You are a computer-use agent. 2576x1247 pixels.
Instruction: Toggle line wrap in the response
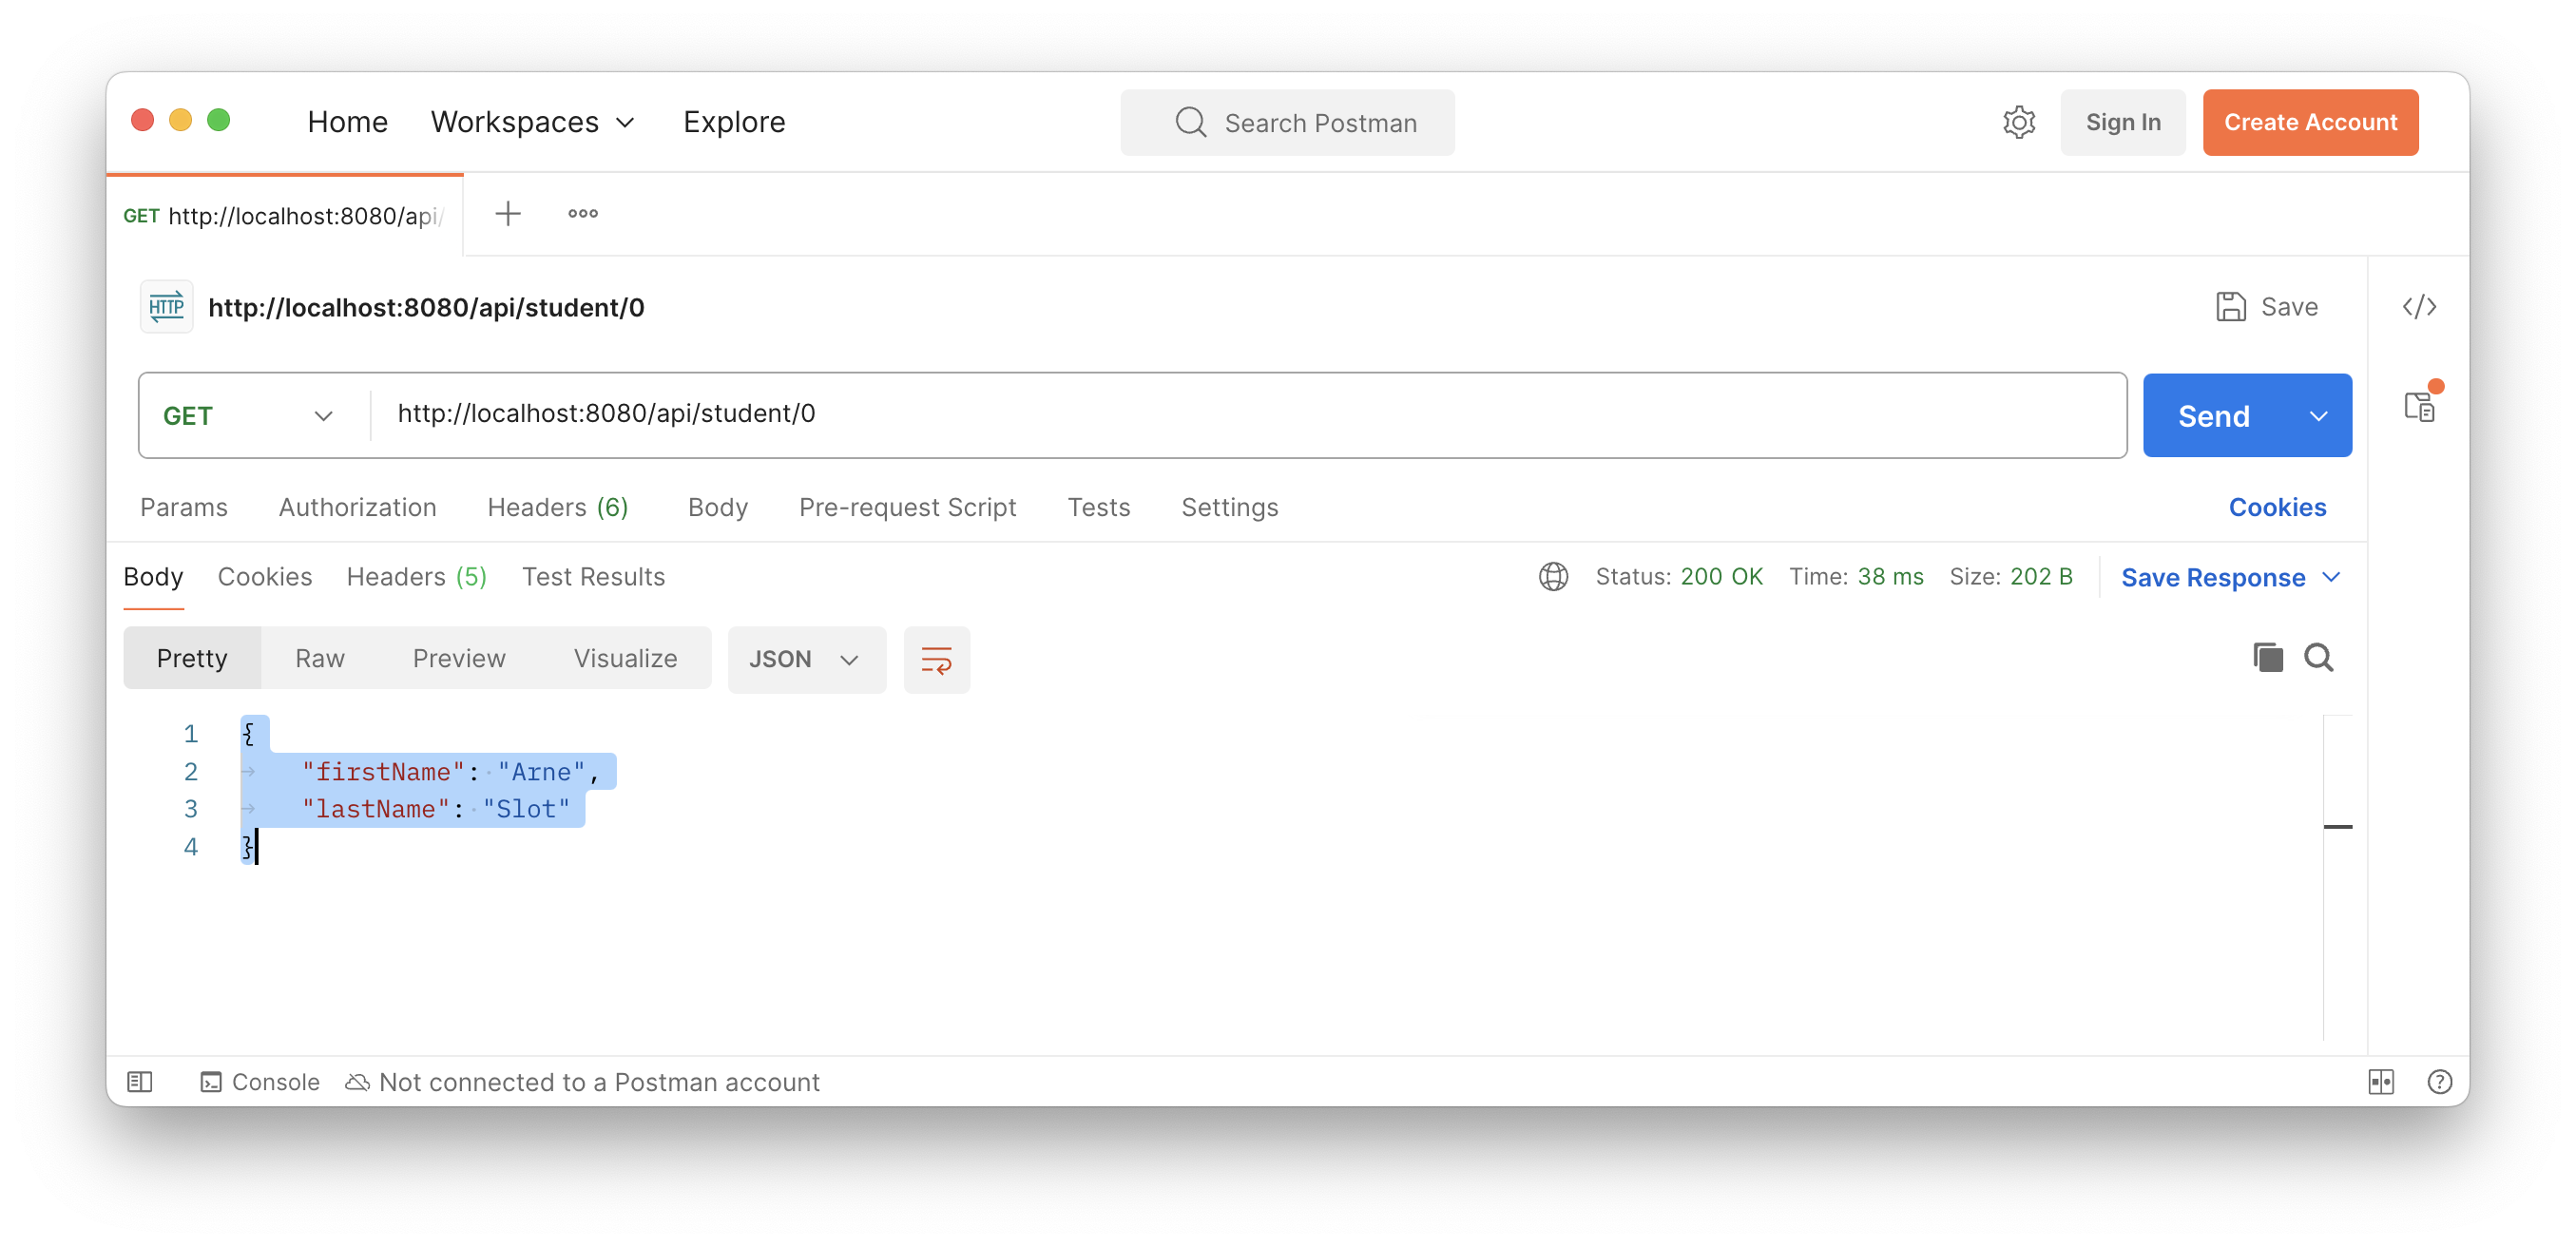[936, 659]
